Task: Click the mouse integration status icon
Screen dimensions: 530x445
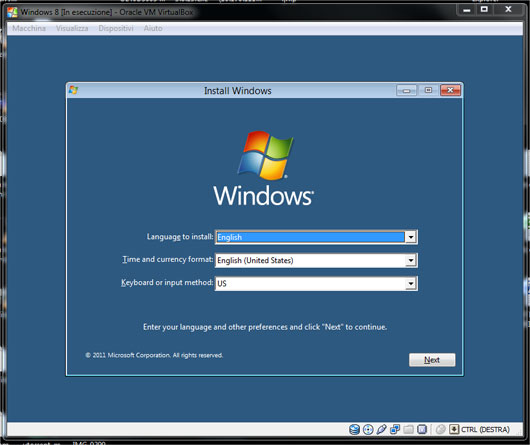Action: coord(440,429)
